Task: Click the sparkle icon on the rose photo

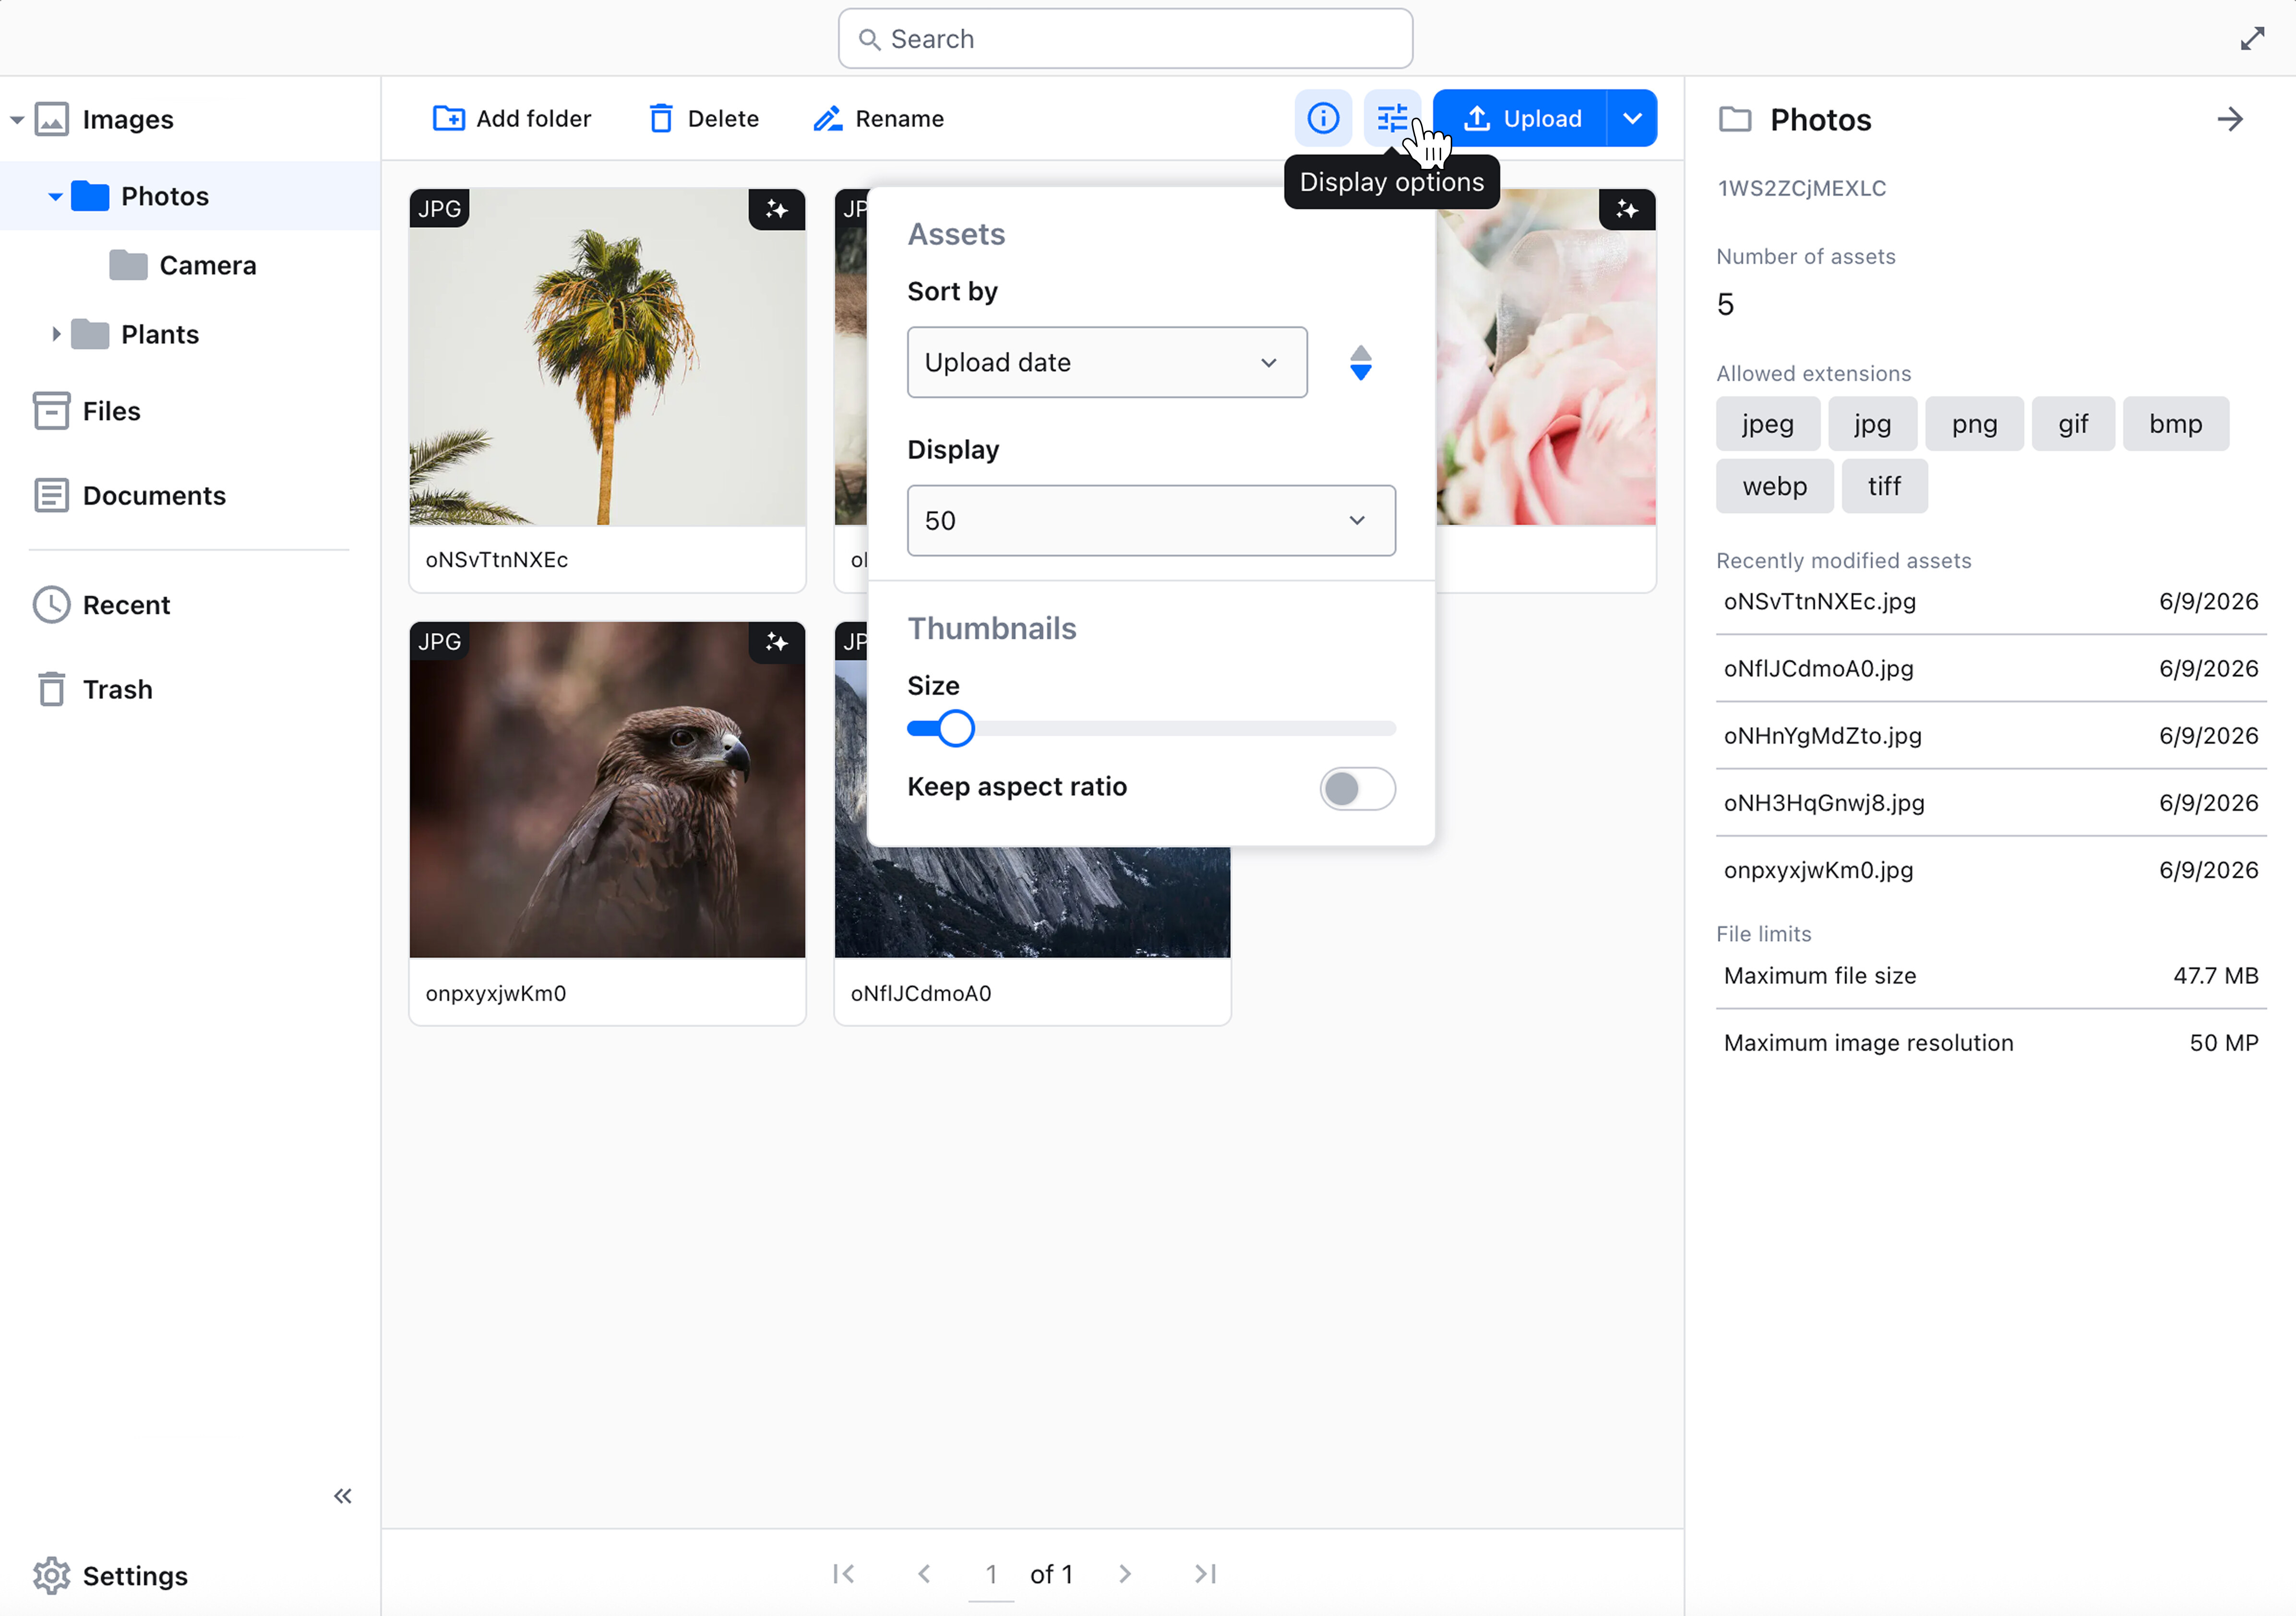Action: click(1627, 209)
